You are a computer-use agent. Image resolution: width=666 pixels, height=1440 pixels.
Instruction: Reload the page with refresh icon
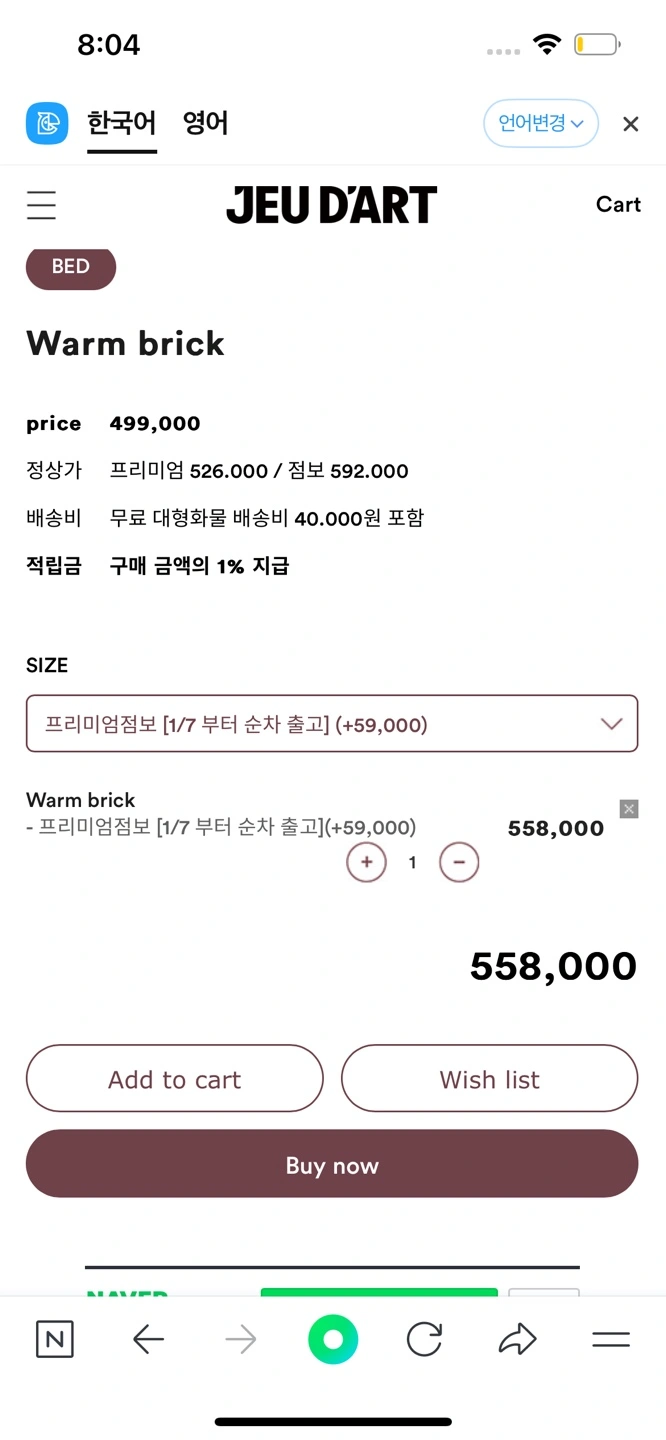point(424,1339)
